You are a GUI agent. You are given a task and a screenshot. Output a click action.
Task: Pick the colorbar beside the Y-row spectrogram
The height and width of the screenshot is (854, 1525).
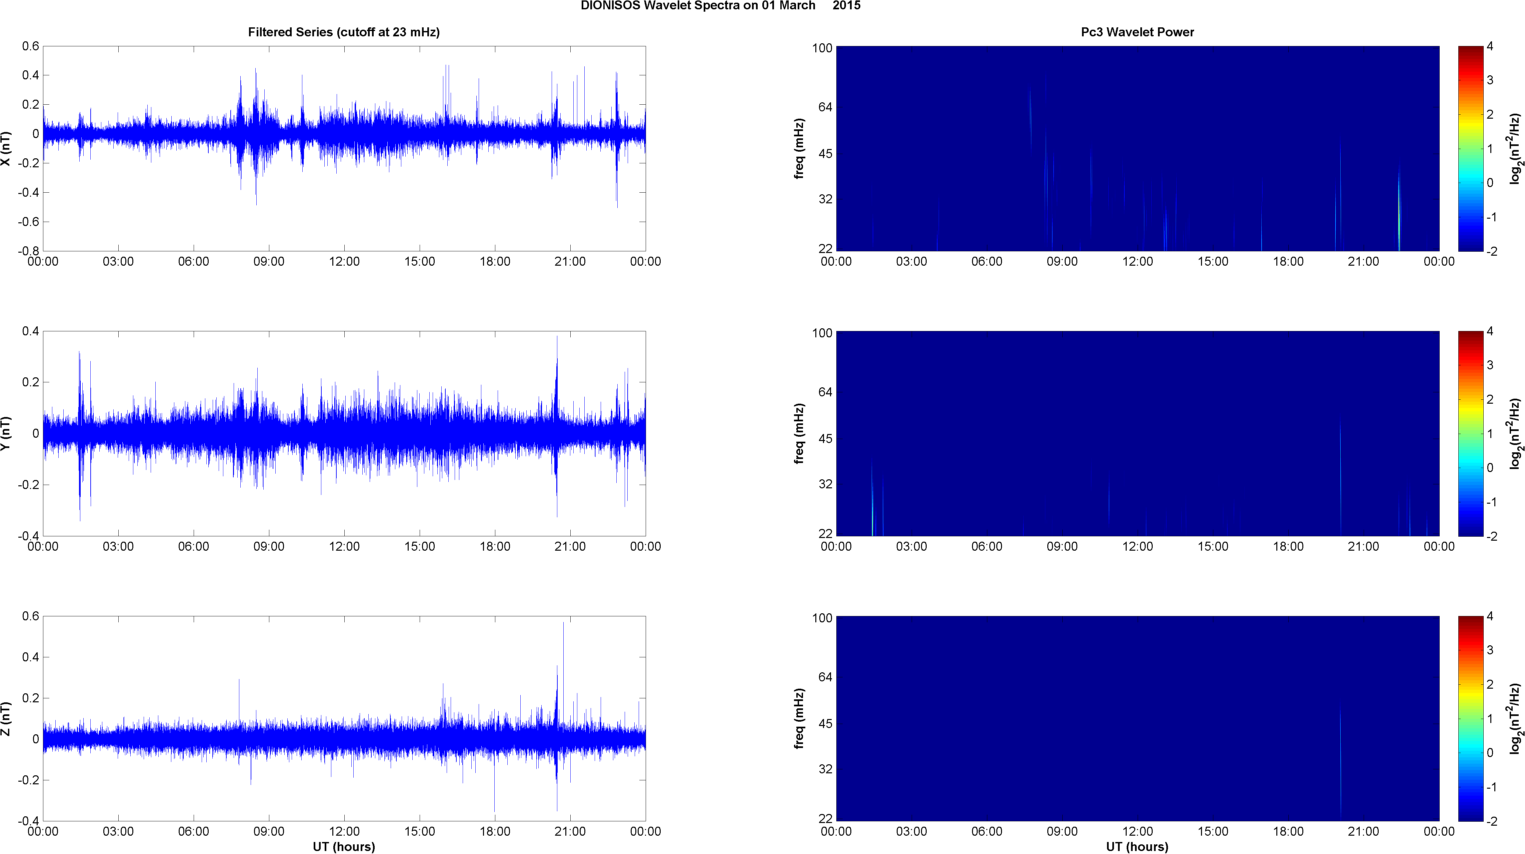point(1470,433)
